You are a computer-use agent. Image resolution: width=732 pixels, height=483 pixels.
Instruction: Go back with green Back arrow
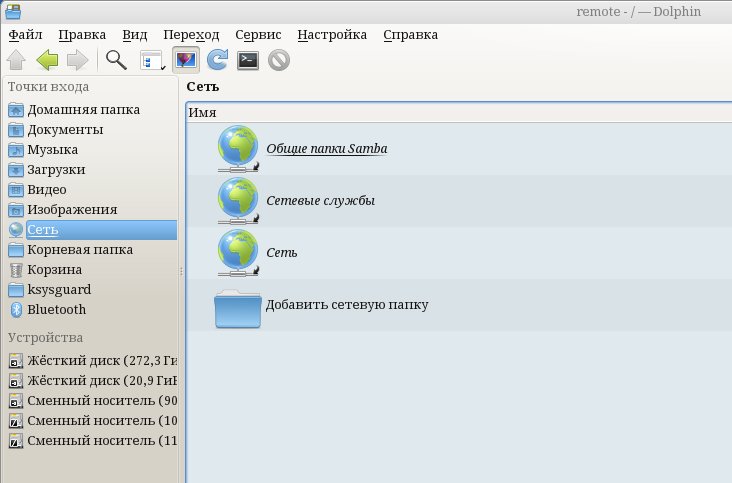(x=47, y=60)
